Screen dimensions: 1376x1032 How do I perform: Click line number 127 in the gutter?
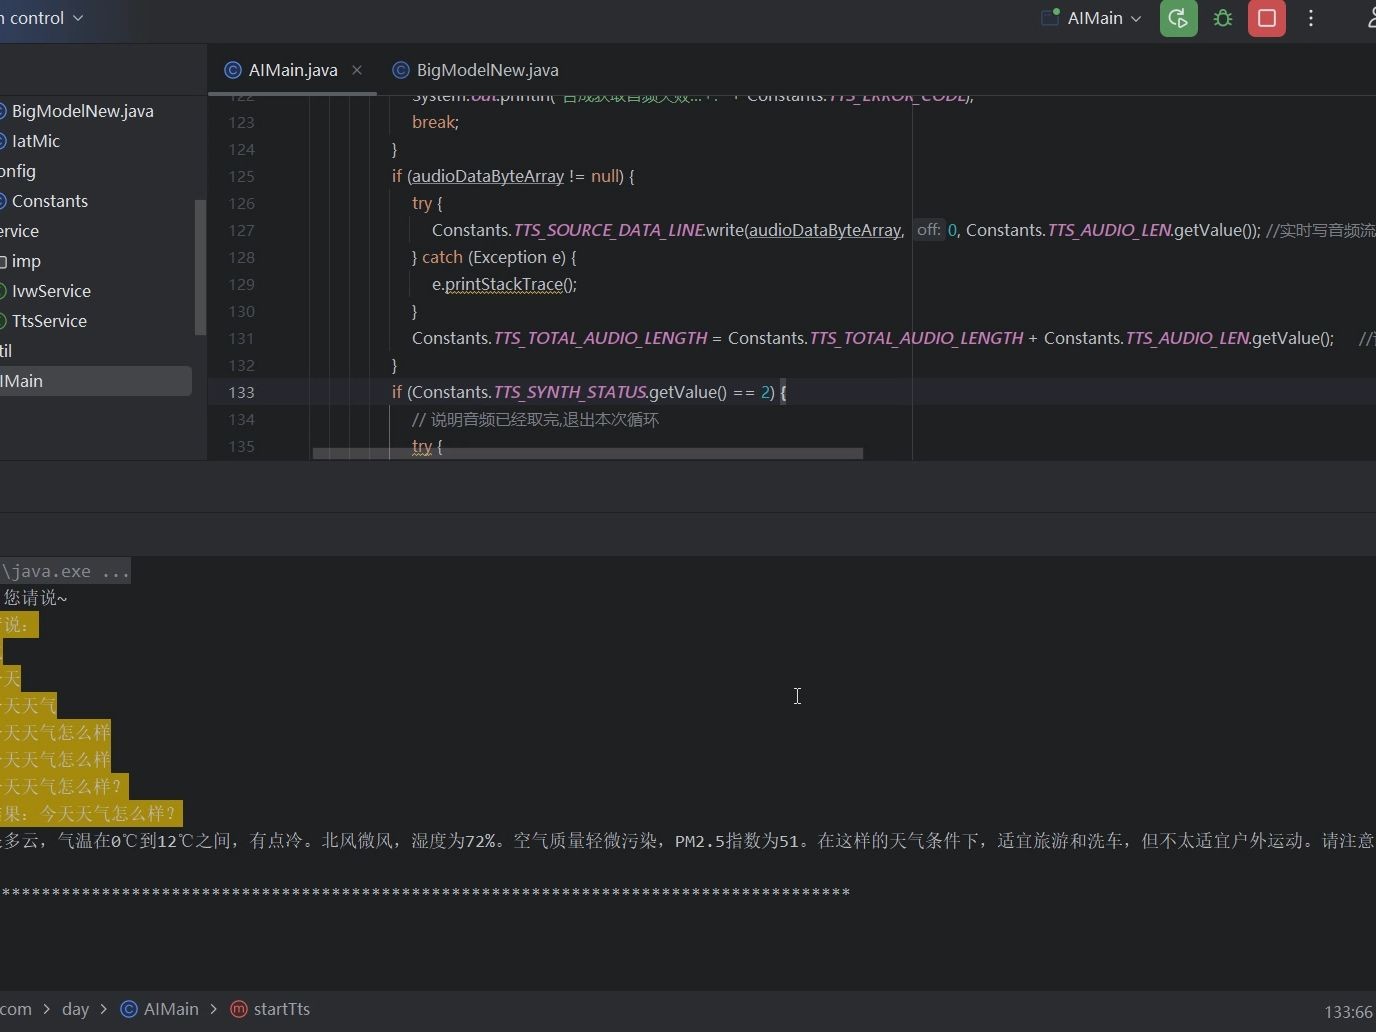click(241, 230)
